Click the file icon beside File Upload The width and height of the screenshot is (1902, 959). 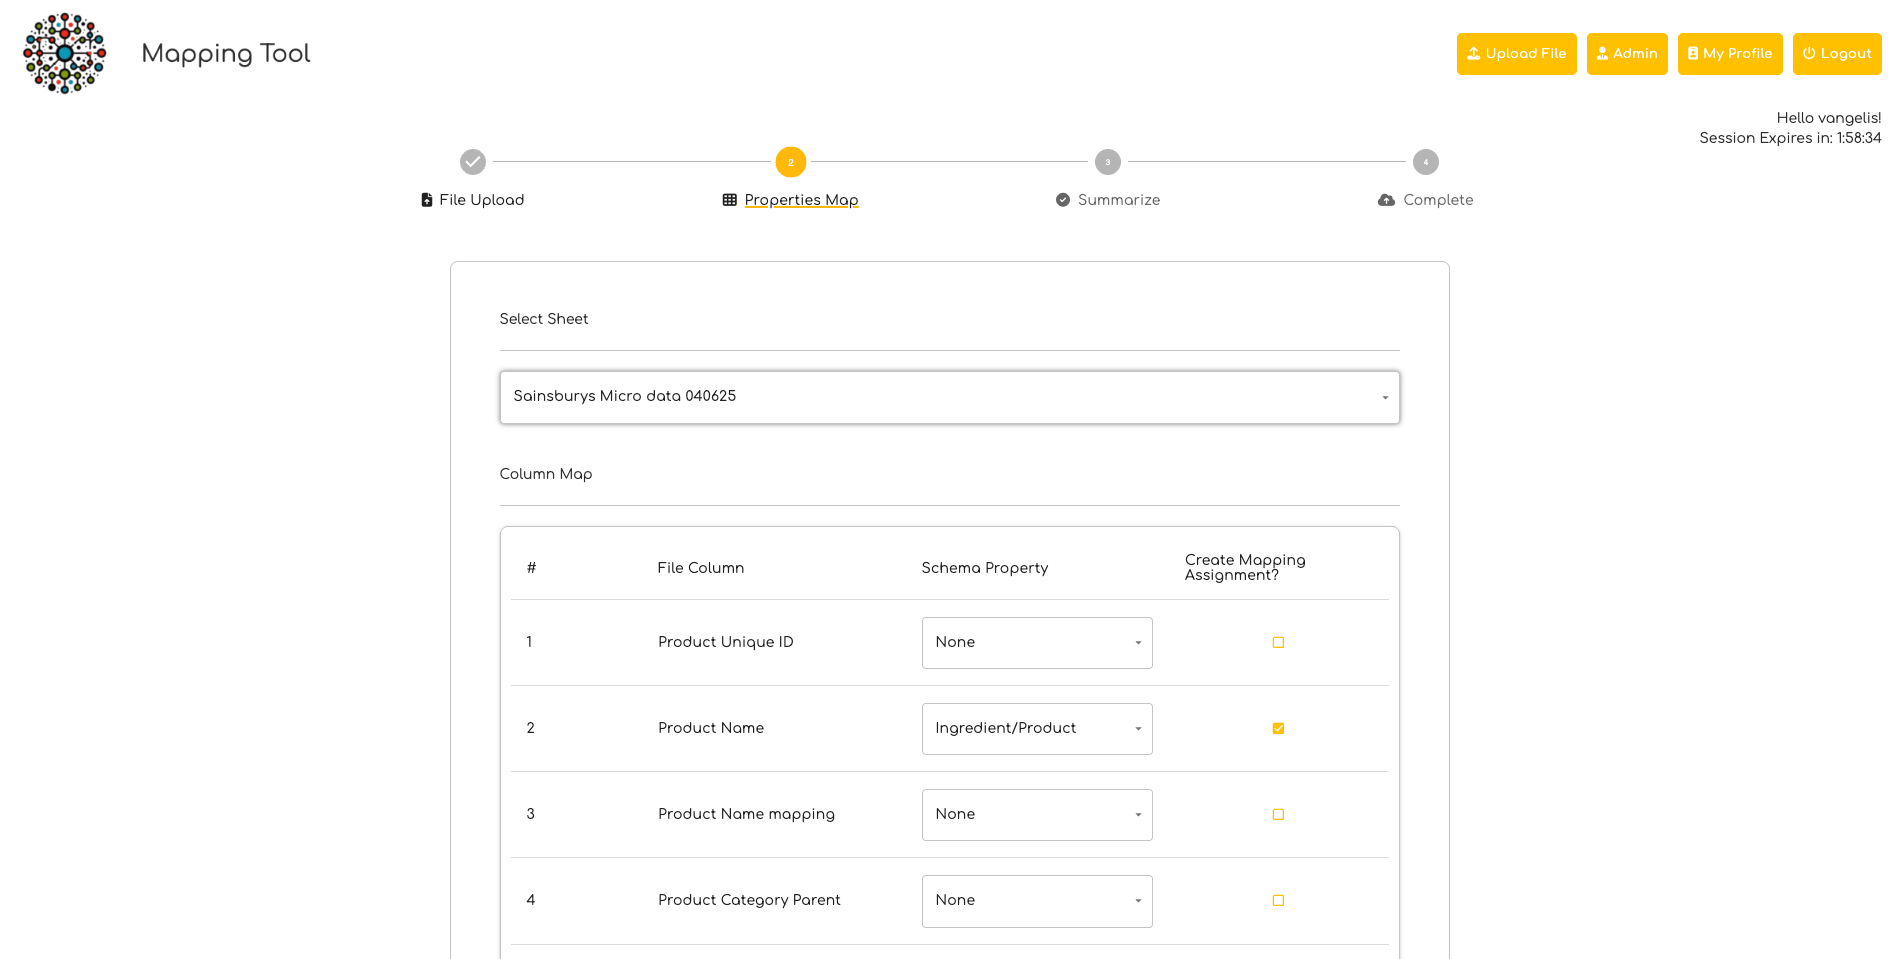tap(427, 200)
